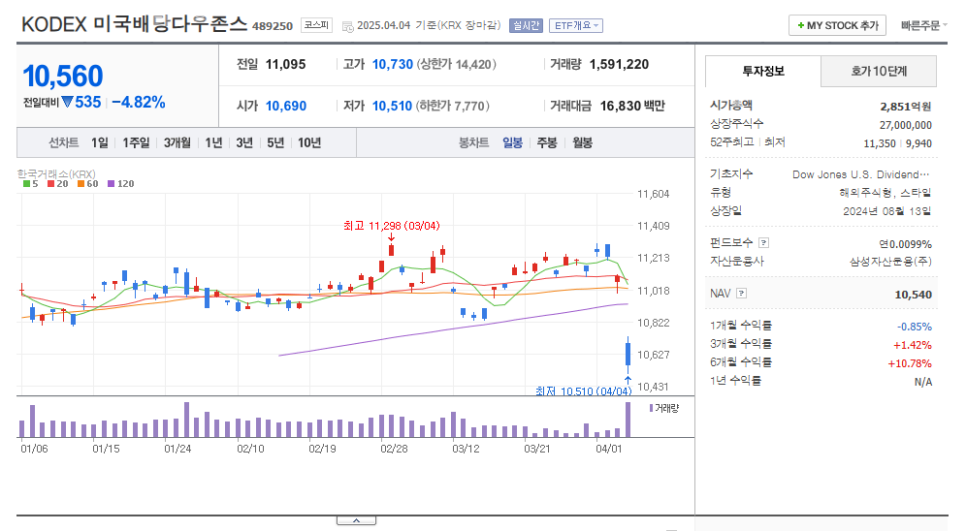Select the 3년 line chart period
This screenshot has width=966, height=531.
pos(244,143)
